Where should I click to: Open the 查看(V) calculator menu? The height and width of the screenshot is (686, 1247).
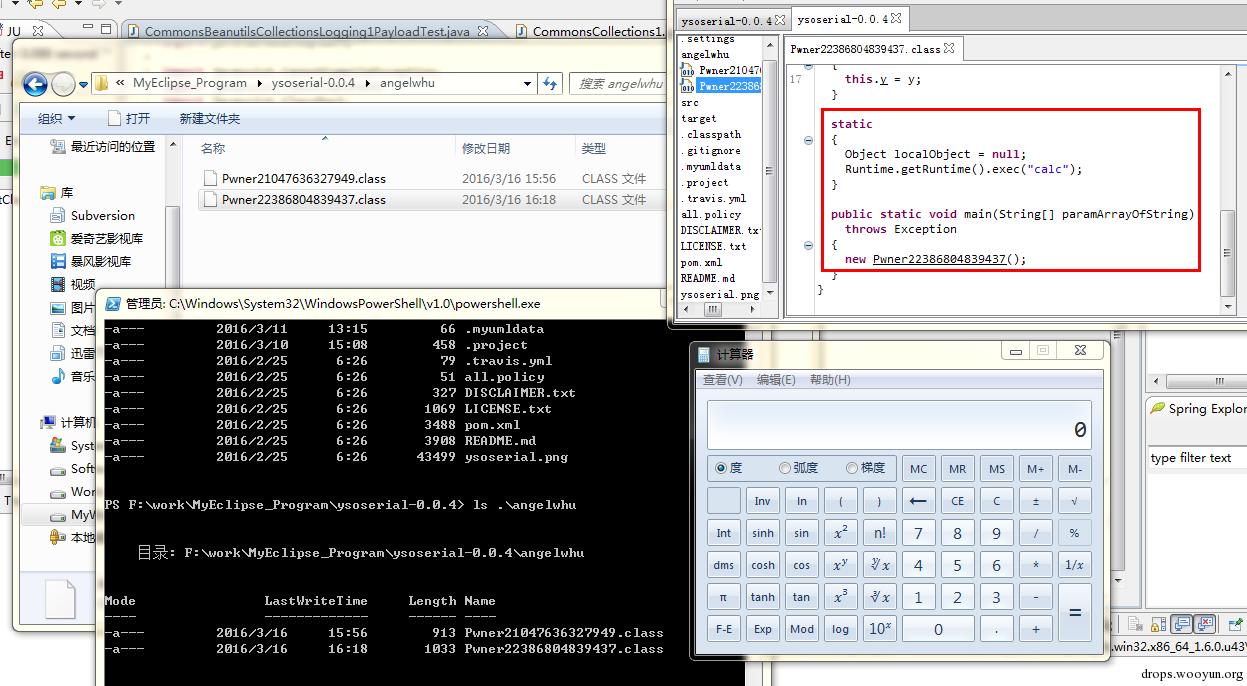(722, 380)
